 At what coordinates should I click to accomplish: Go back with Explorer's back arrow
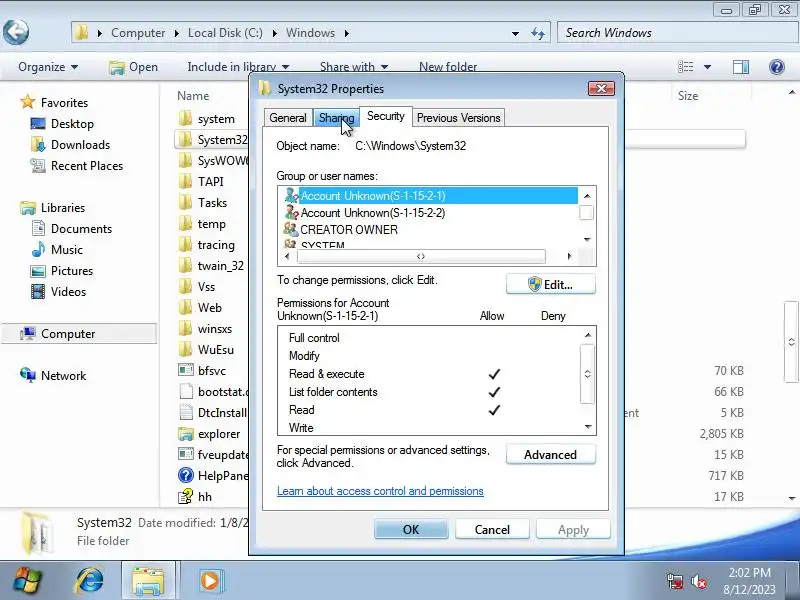(x=16, y=32)
